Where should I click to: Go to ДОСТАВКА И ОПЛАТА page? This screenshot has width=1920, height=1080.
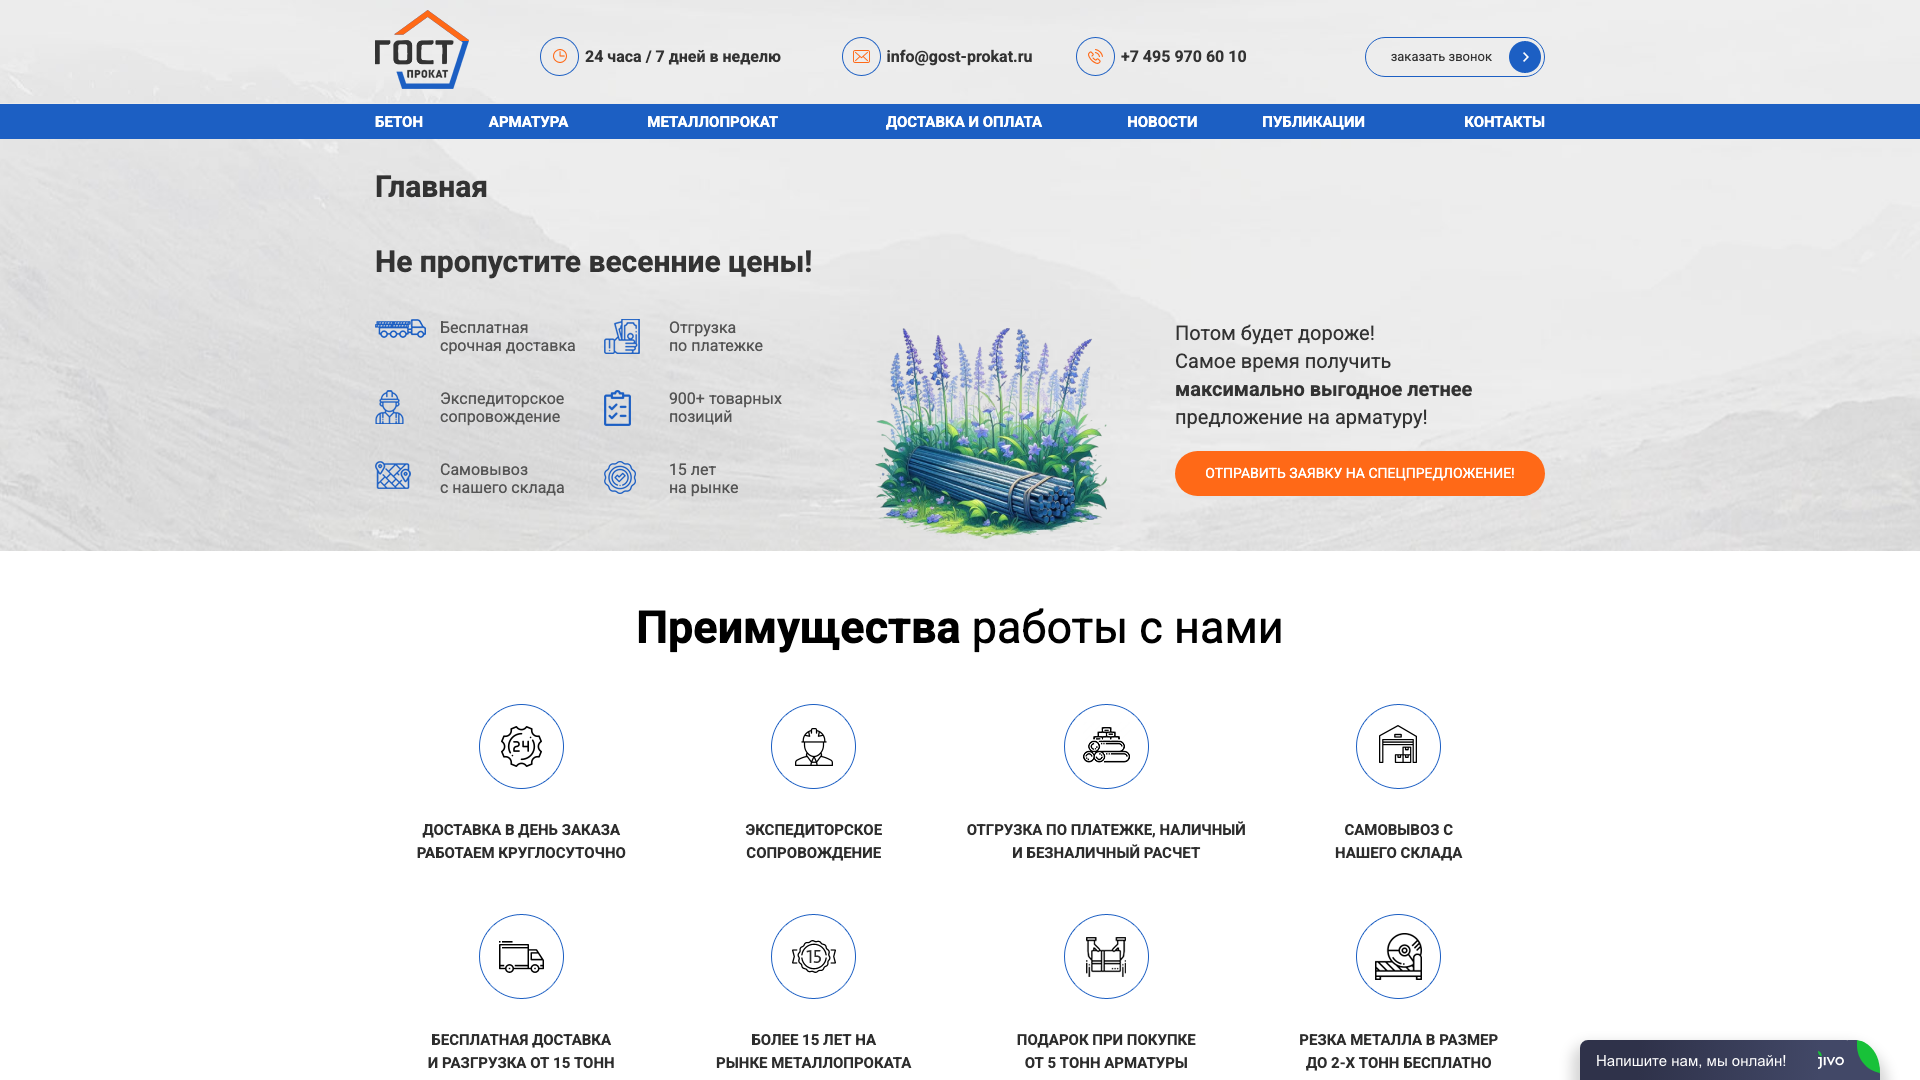(x=964, y=122)
